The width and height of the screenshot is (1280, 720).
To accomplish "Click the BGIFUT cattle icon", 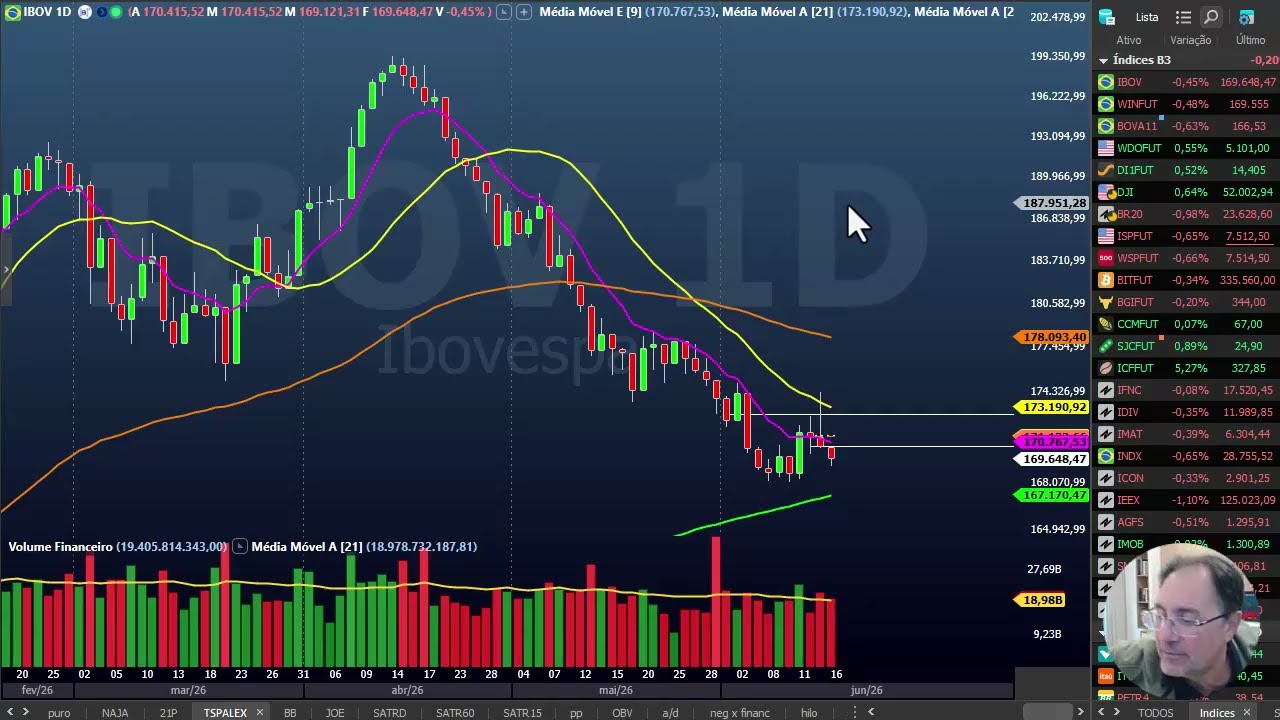I will click(1106, 302).
